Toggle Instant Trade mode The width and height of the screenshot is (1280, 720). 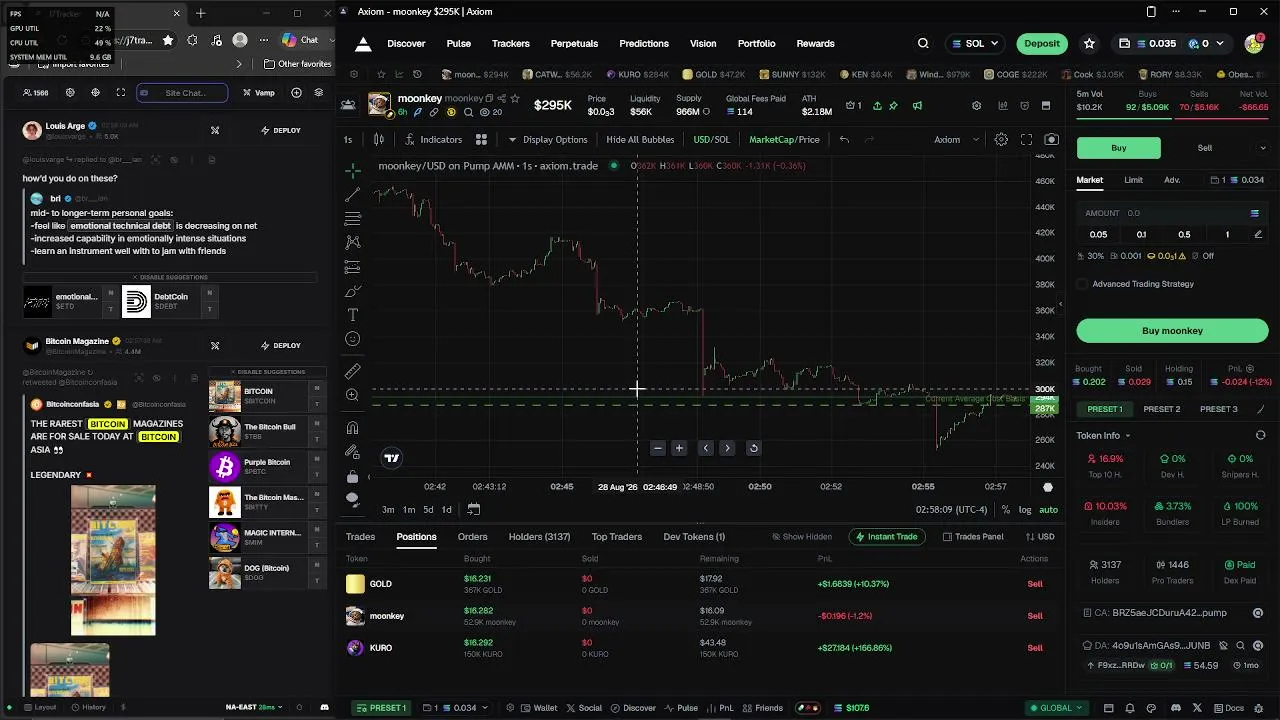886,537
